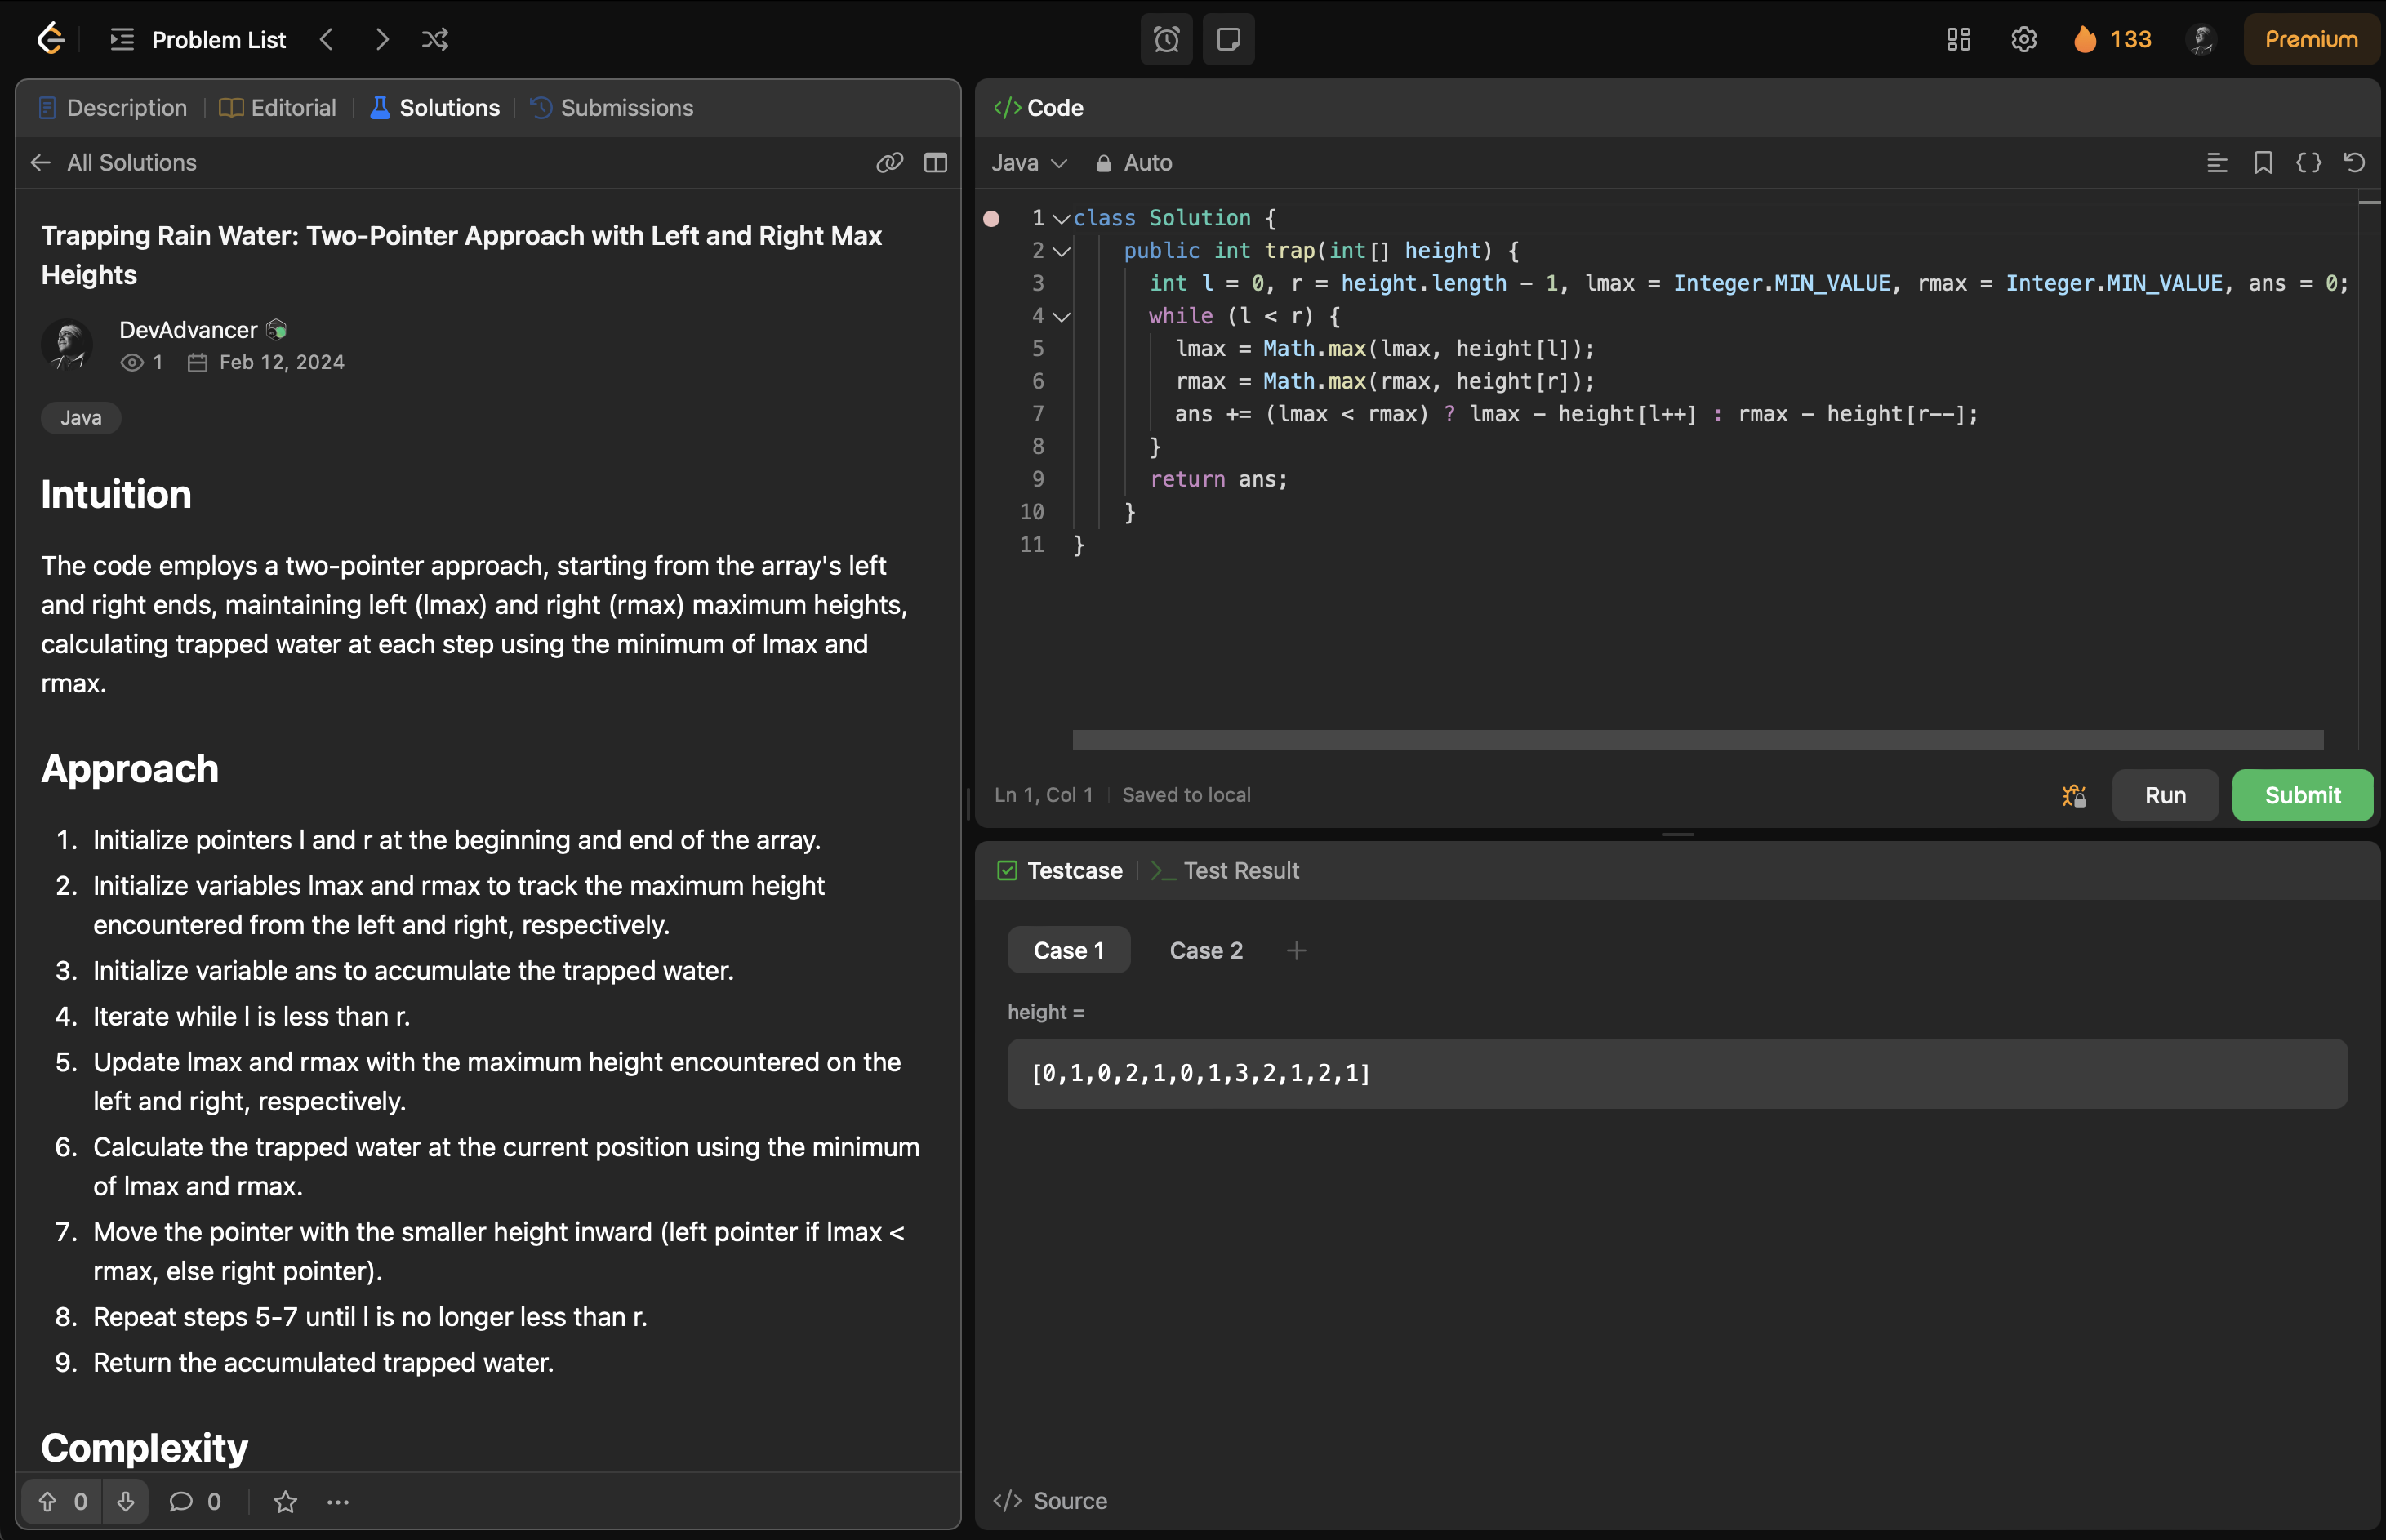The height and width of the screenshot is (1540, 2386).
Task: Click the height input field
Action: [1677, 1073]
